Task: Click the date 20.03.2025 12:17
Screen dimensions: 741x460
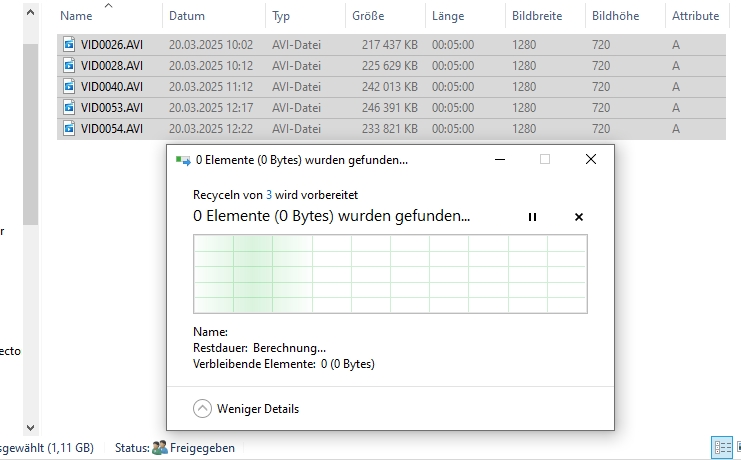Action: (211, 107)
